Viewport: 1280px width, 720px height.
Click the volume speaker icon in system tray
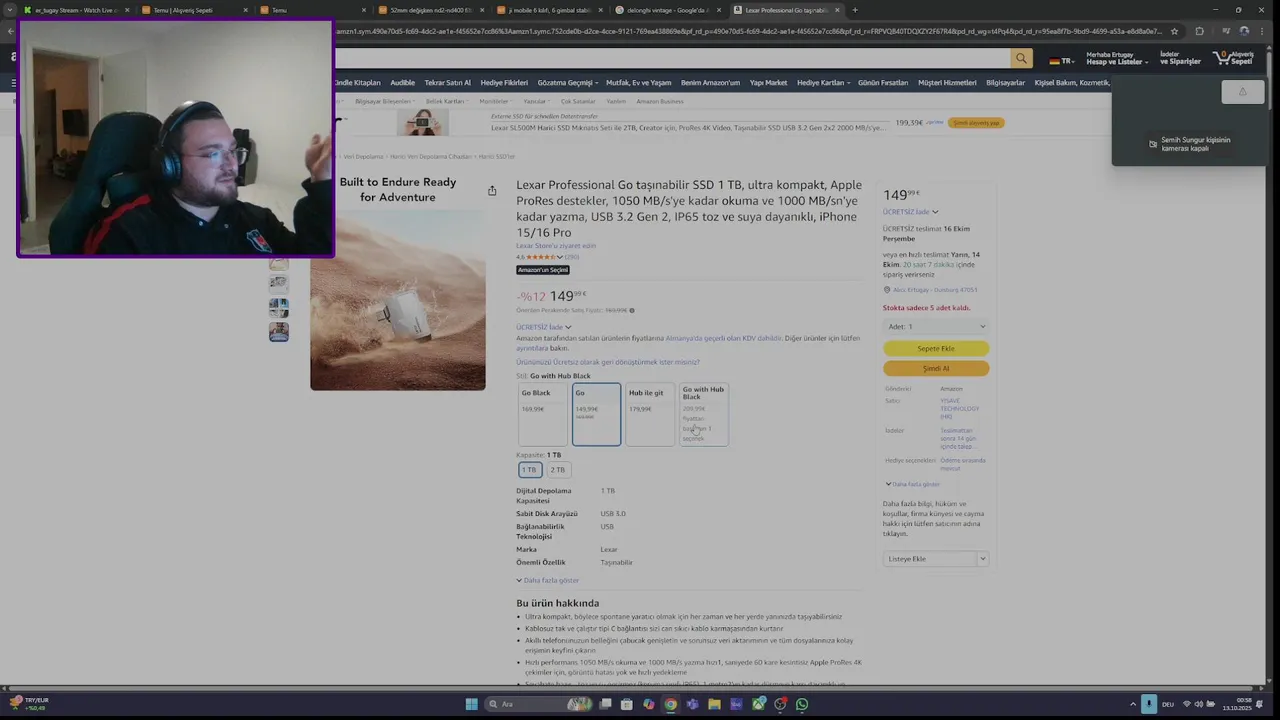[1199, 704]
